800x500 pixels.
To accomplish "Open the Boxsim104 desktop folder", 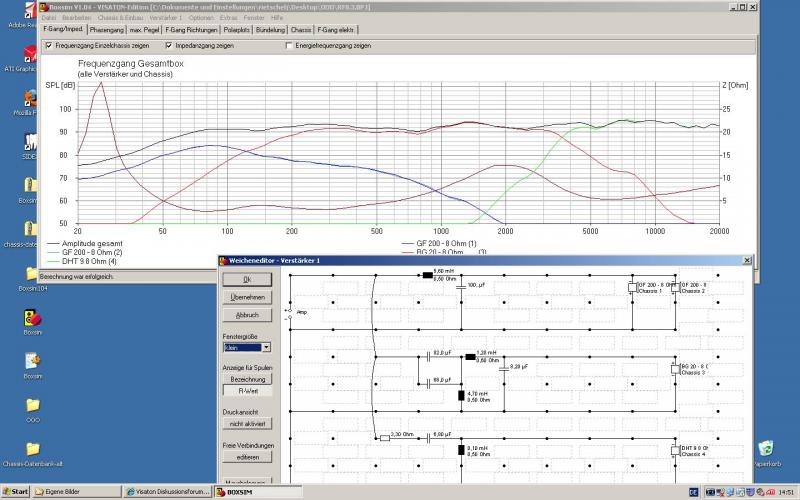I will click(32, 277).
